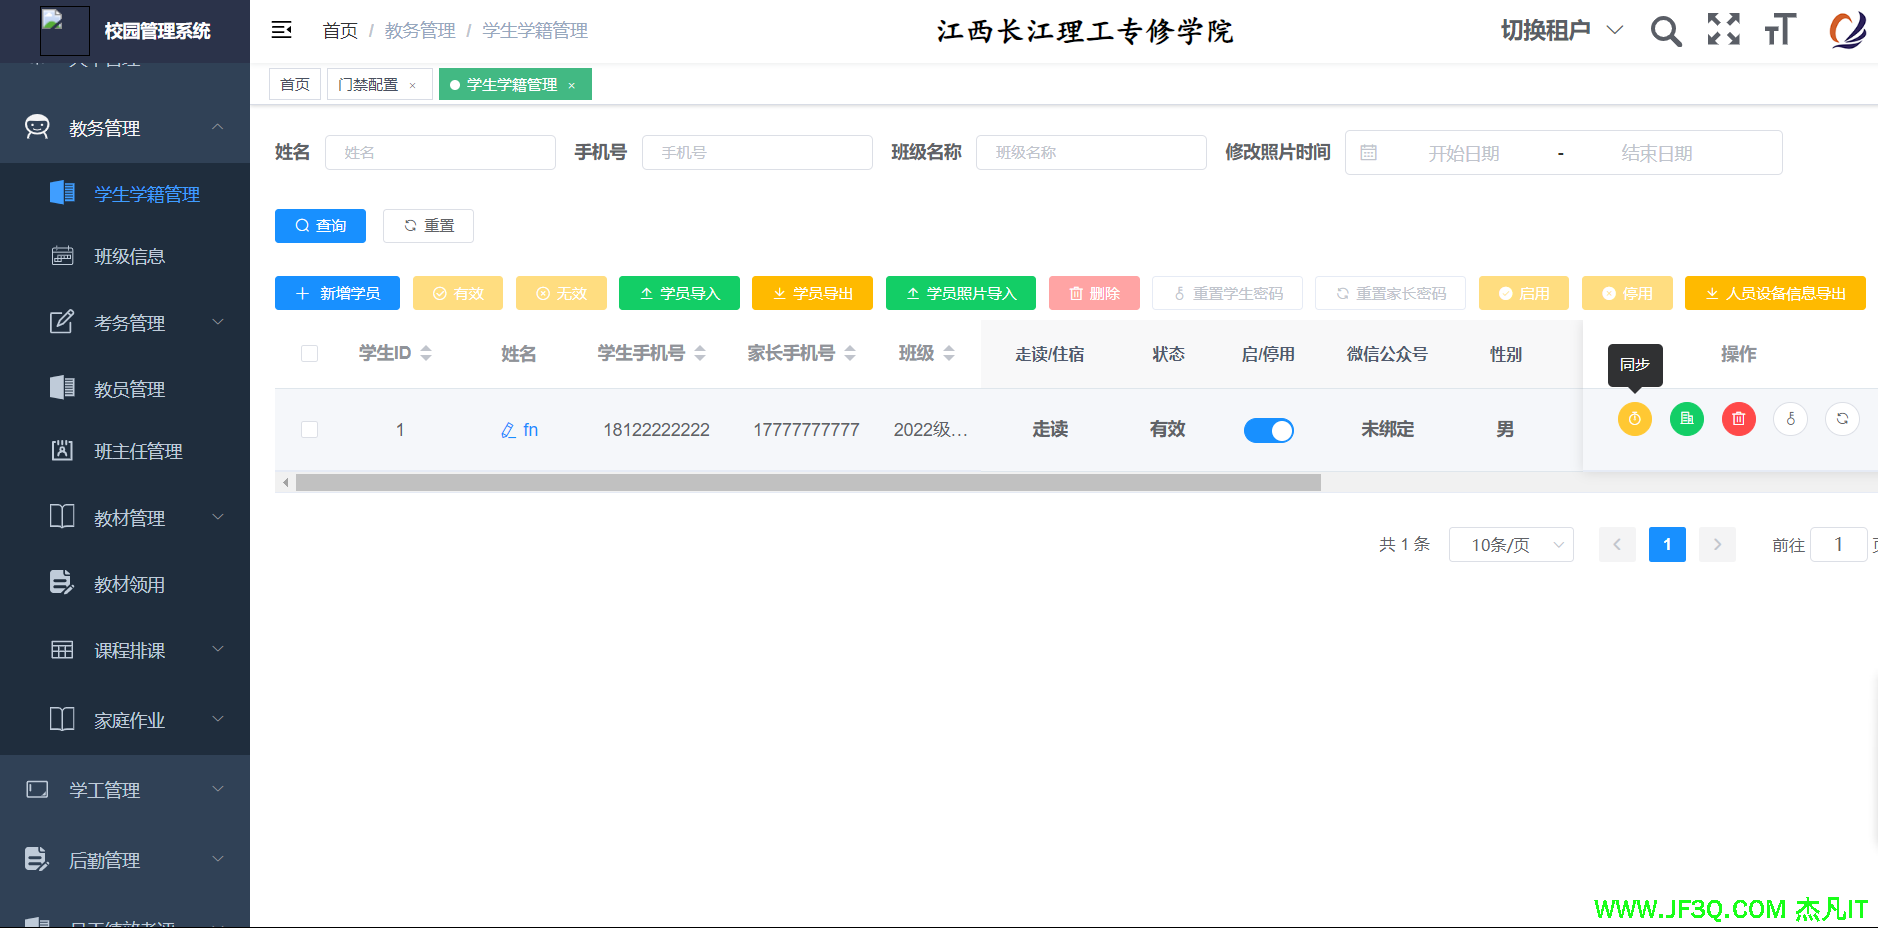Screen dimensions: 1878x928
Task: Expand the 切换租户 tenant dropdown
Action: click(1561, 30)
